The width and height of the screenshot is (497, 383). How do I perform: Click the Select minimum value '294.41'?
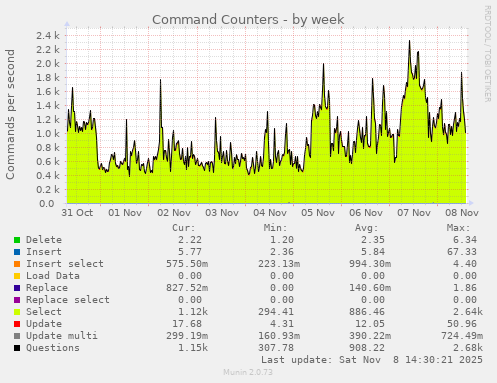[276, 312]
